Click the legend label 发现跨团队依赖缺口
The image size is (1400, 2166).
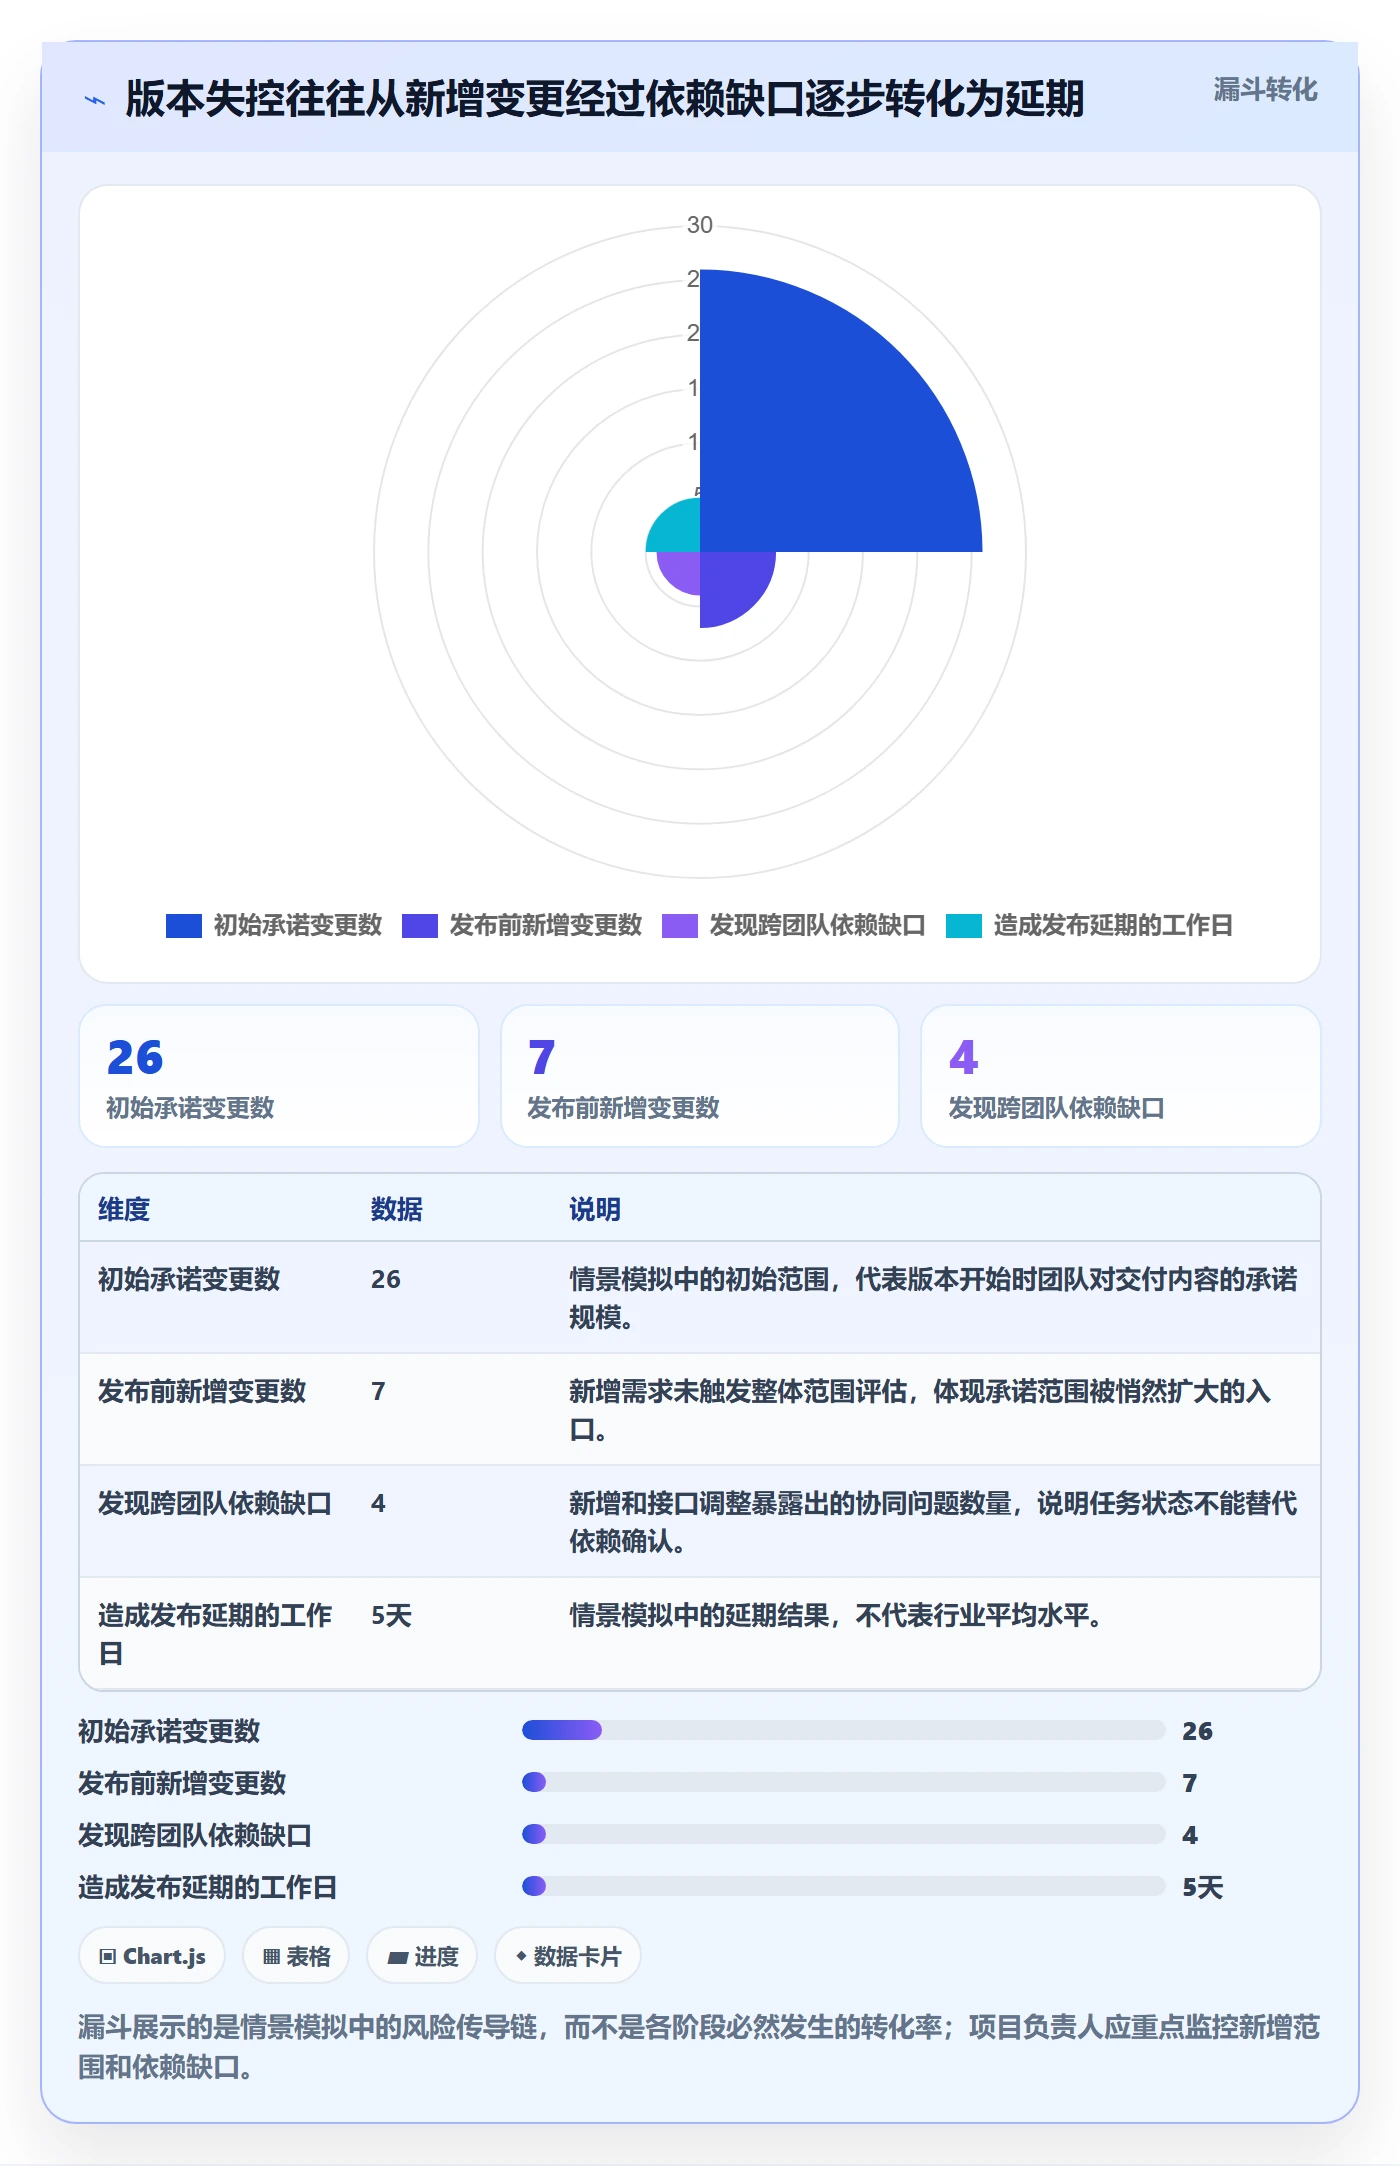pyautogui.click(x=818, y=926)
